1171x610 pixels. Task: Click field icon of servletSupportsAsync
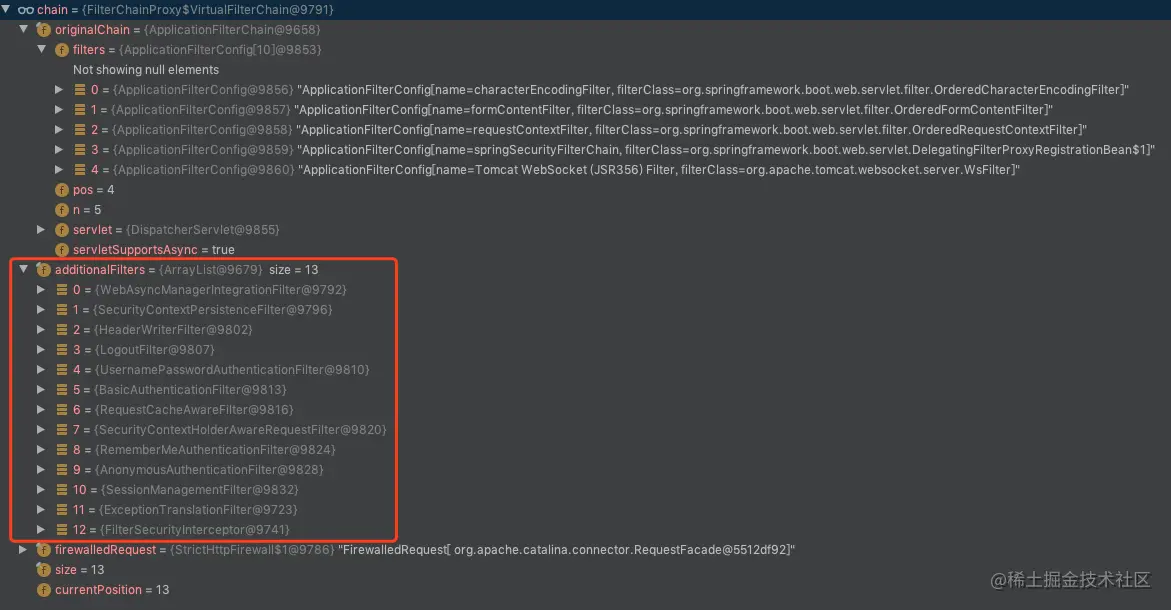click(62, 250)
